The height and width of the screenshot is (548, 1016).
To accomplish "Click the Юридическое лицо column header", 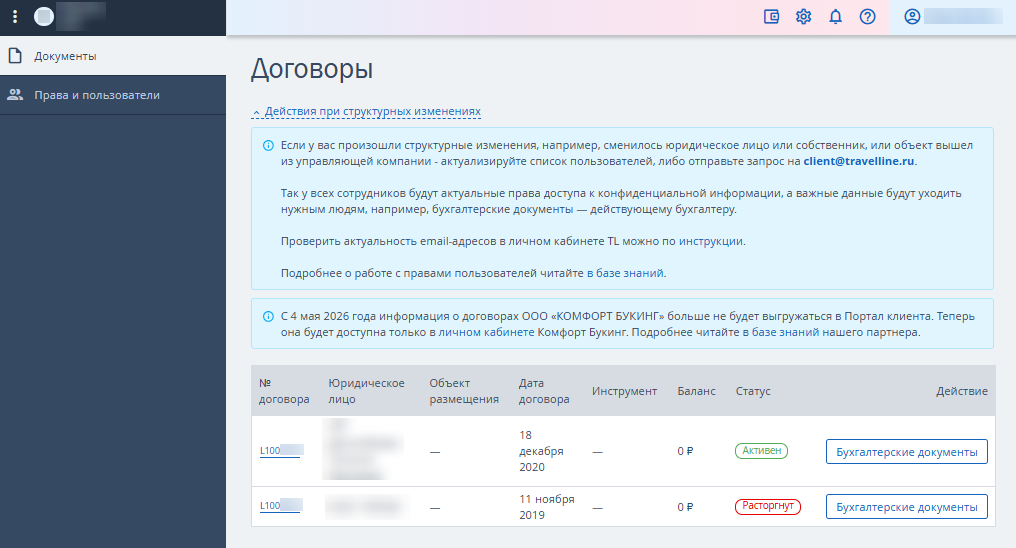I will coord(366,391).
